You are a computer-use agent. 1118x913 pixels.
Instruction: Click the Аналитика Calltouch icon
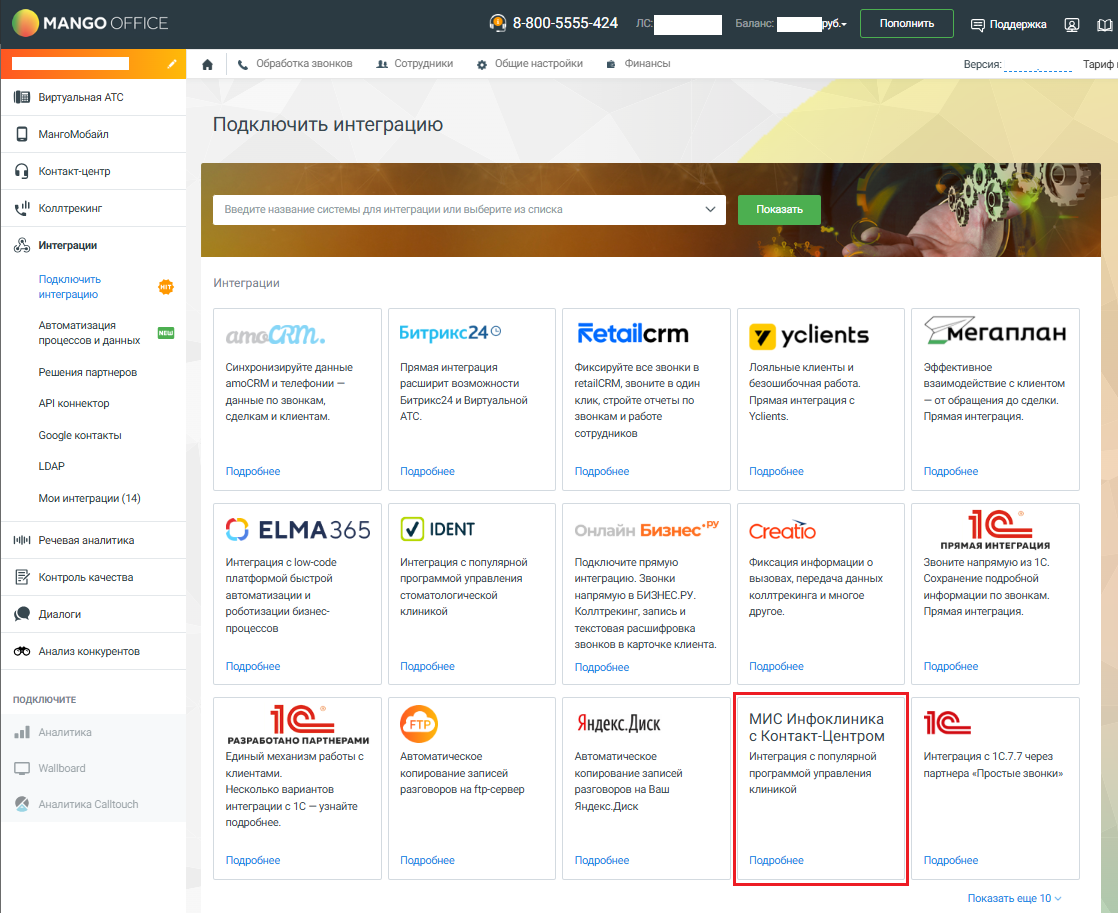[x=22, y=804]
